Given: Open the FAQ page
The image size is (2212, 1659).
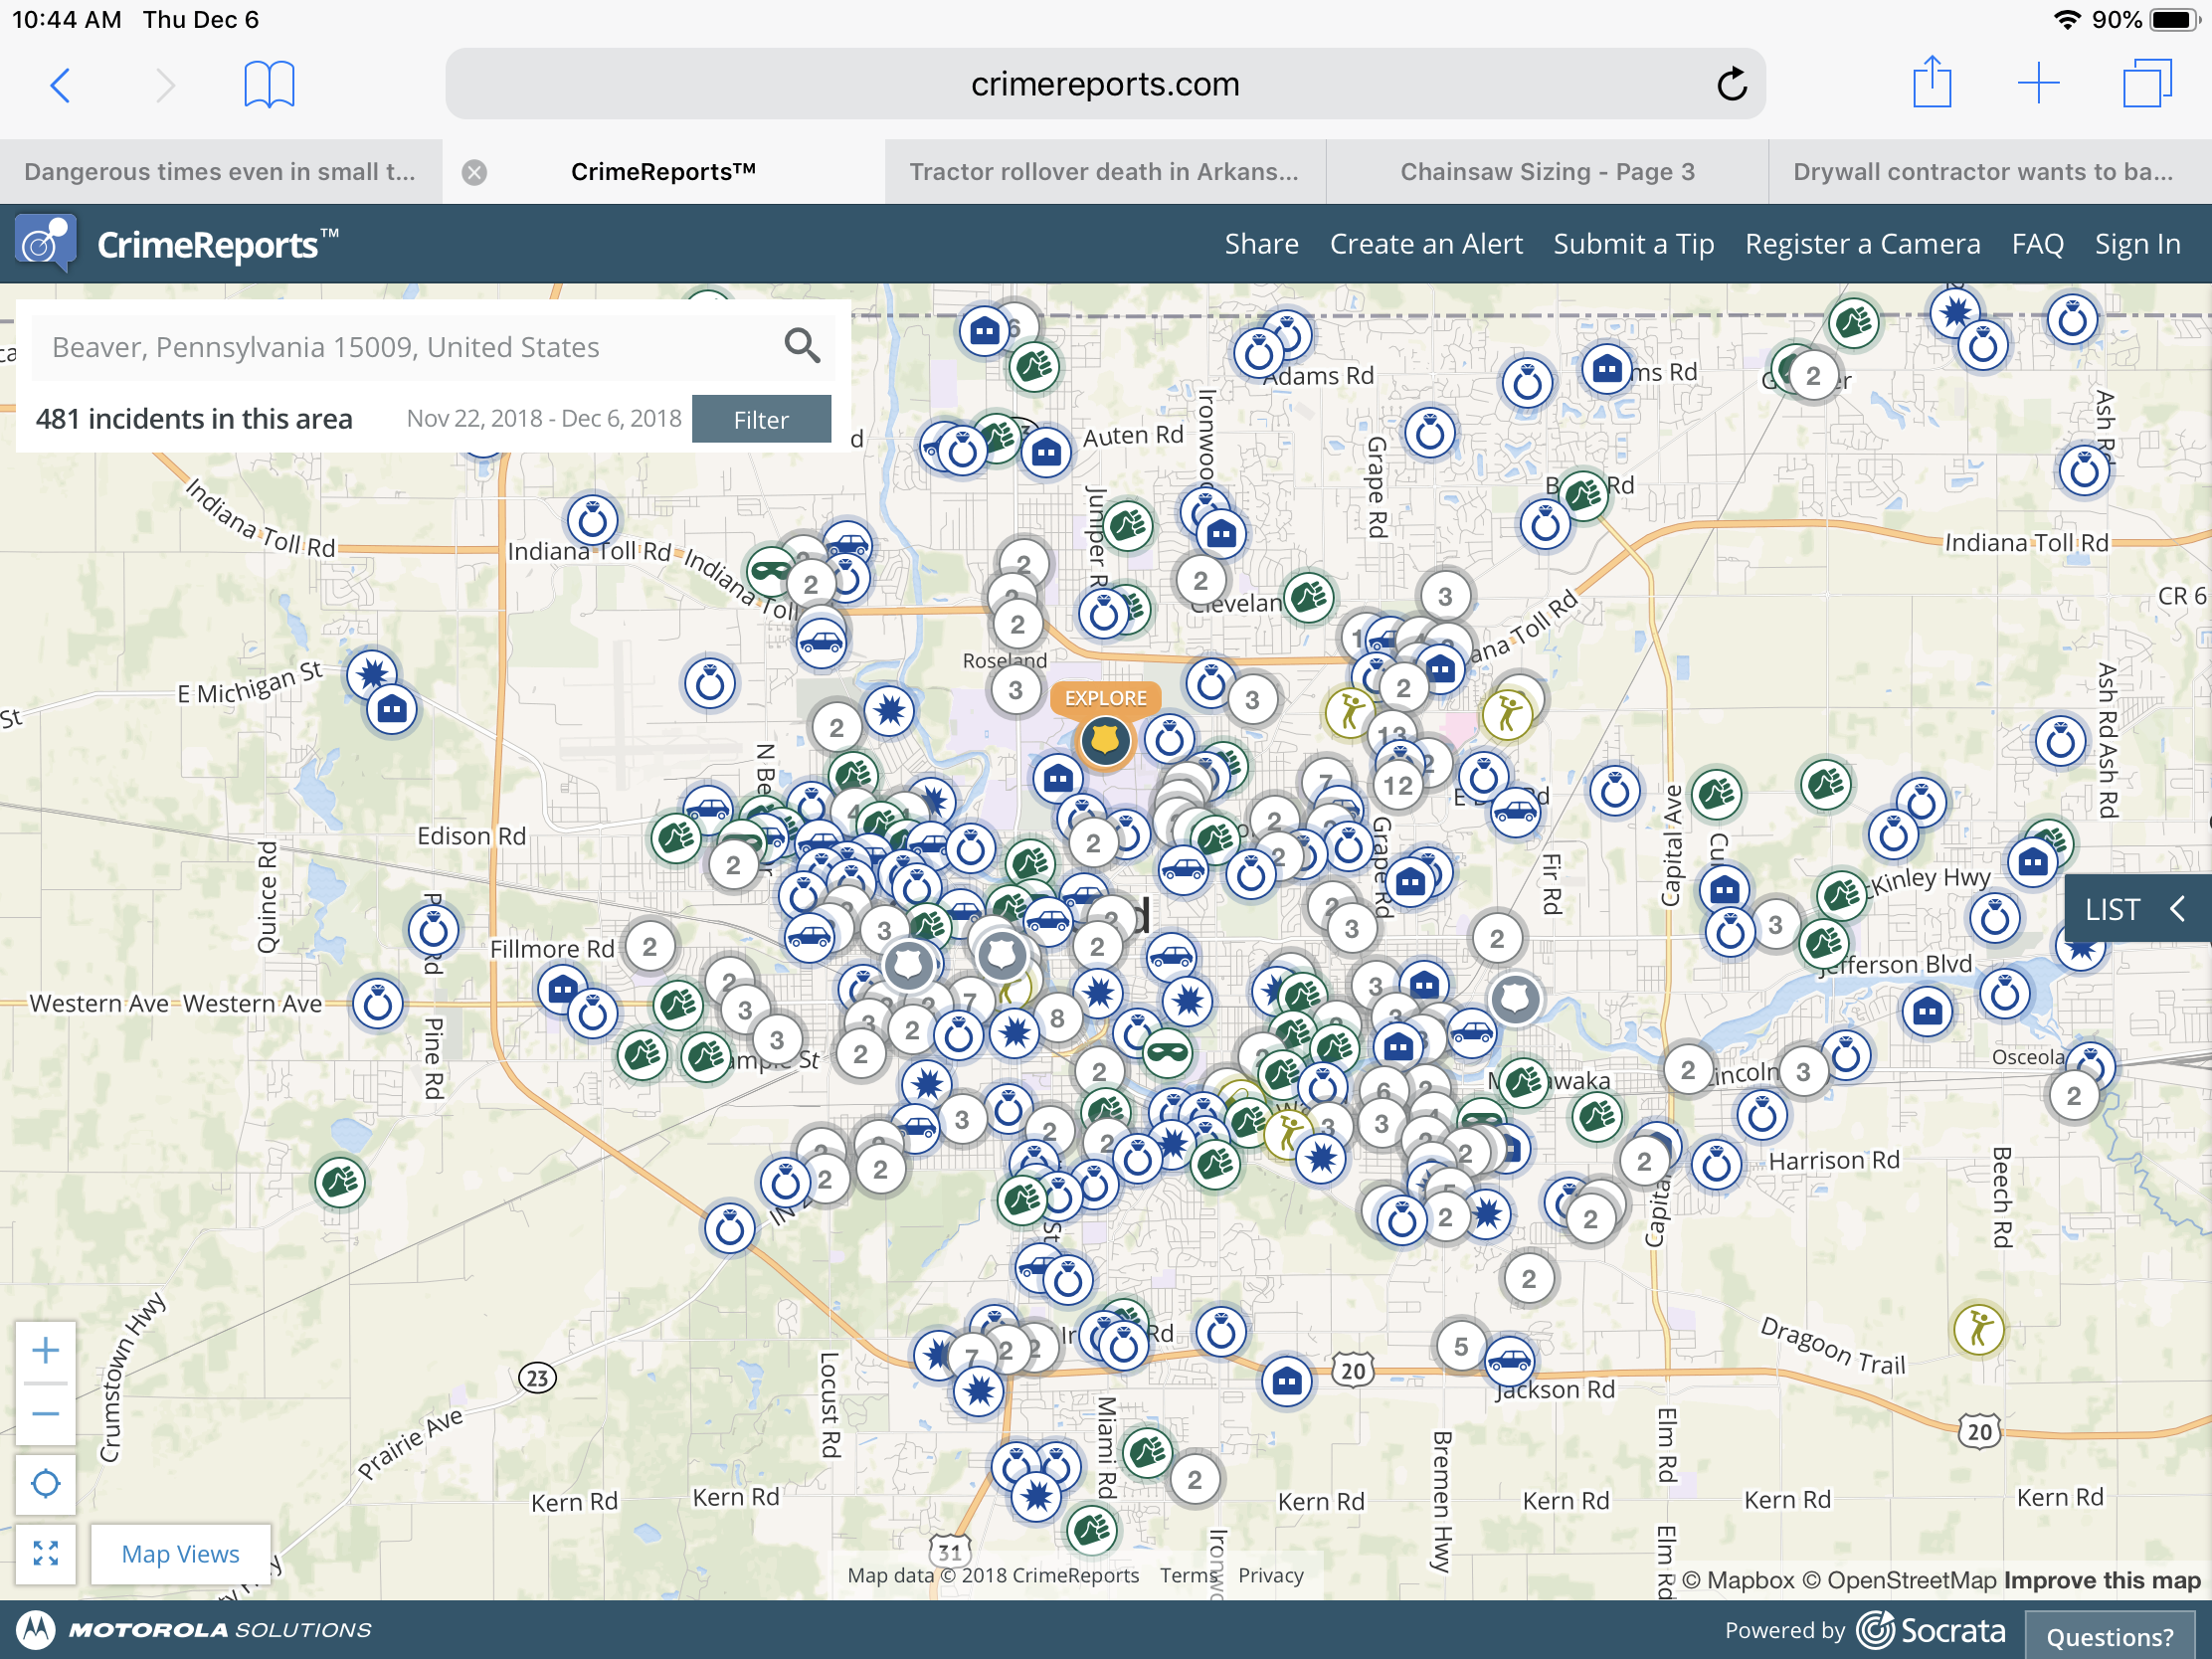Looking at the screenshot, I should point(2037,244).
